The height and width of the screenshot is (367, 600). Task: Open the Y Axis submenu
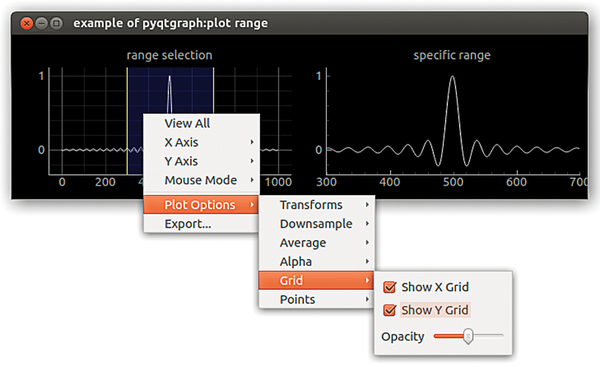pyautogui.click(x=201, y=161)
